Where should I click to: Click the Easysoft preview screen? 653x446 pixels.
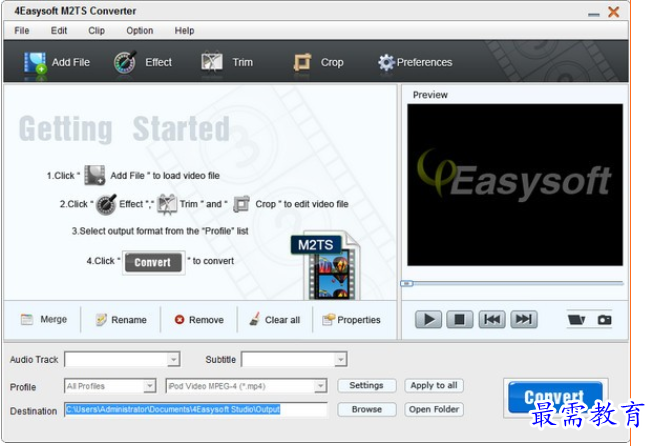point(515,185)
